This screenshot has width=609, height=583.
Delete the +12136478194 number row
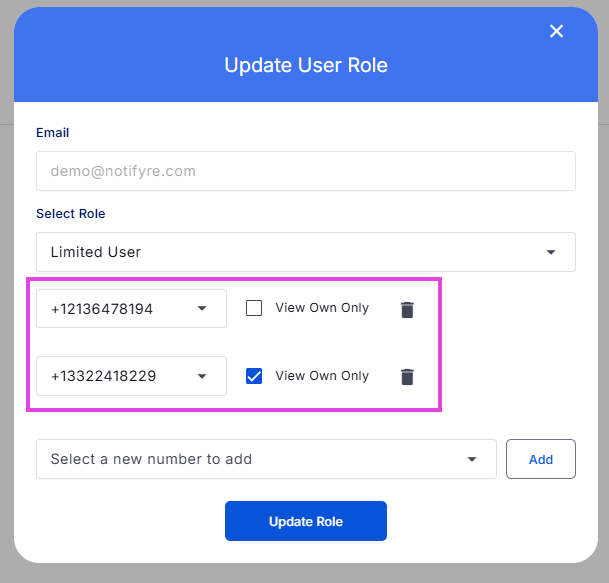click(407, 310)
